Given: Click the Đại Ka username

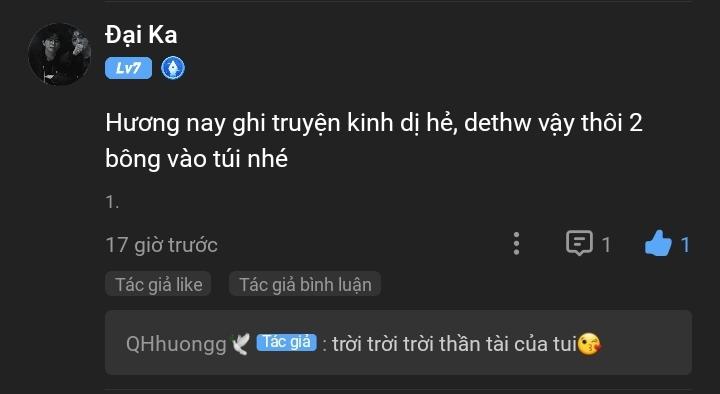Looking at the screenshot, I should click(x=141, y=35).
